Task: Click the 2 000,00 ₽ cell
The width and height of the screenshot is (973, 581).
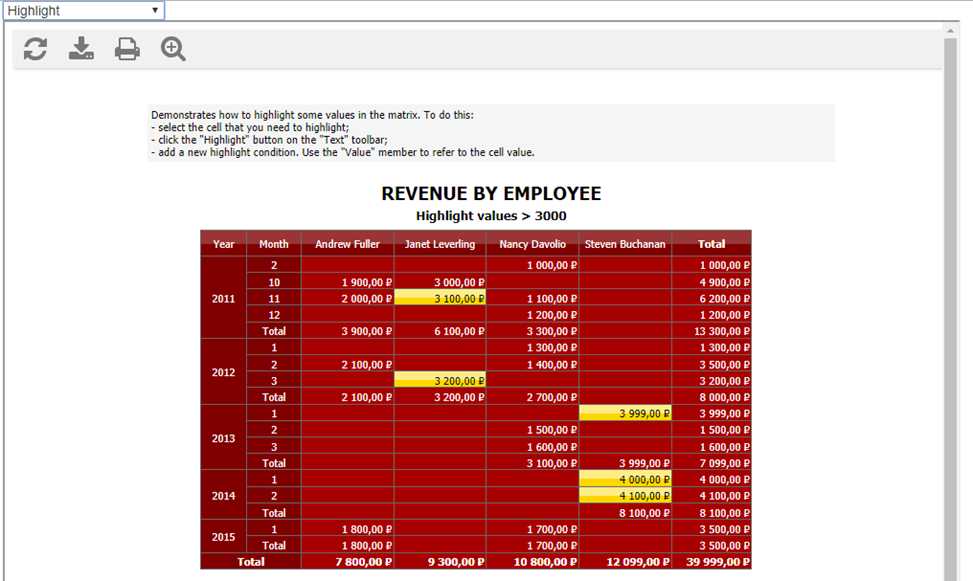Action: point(348,298)
